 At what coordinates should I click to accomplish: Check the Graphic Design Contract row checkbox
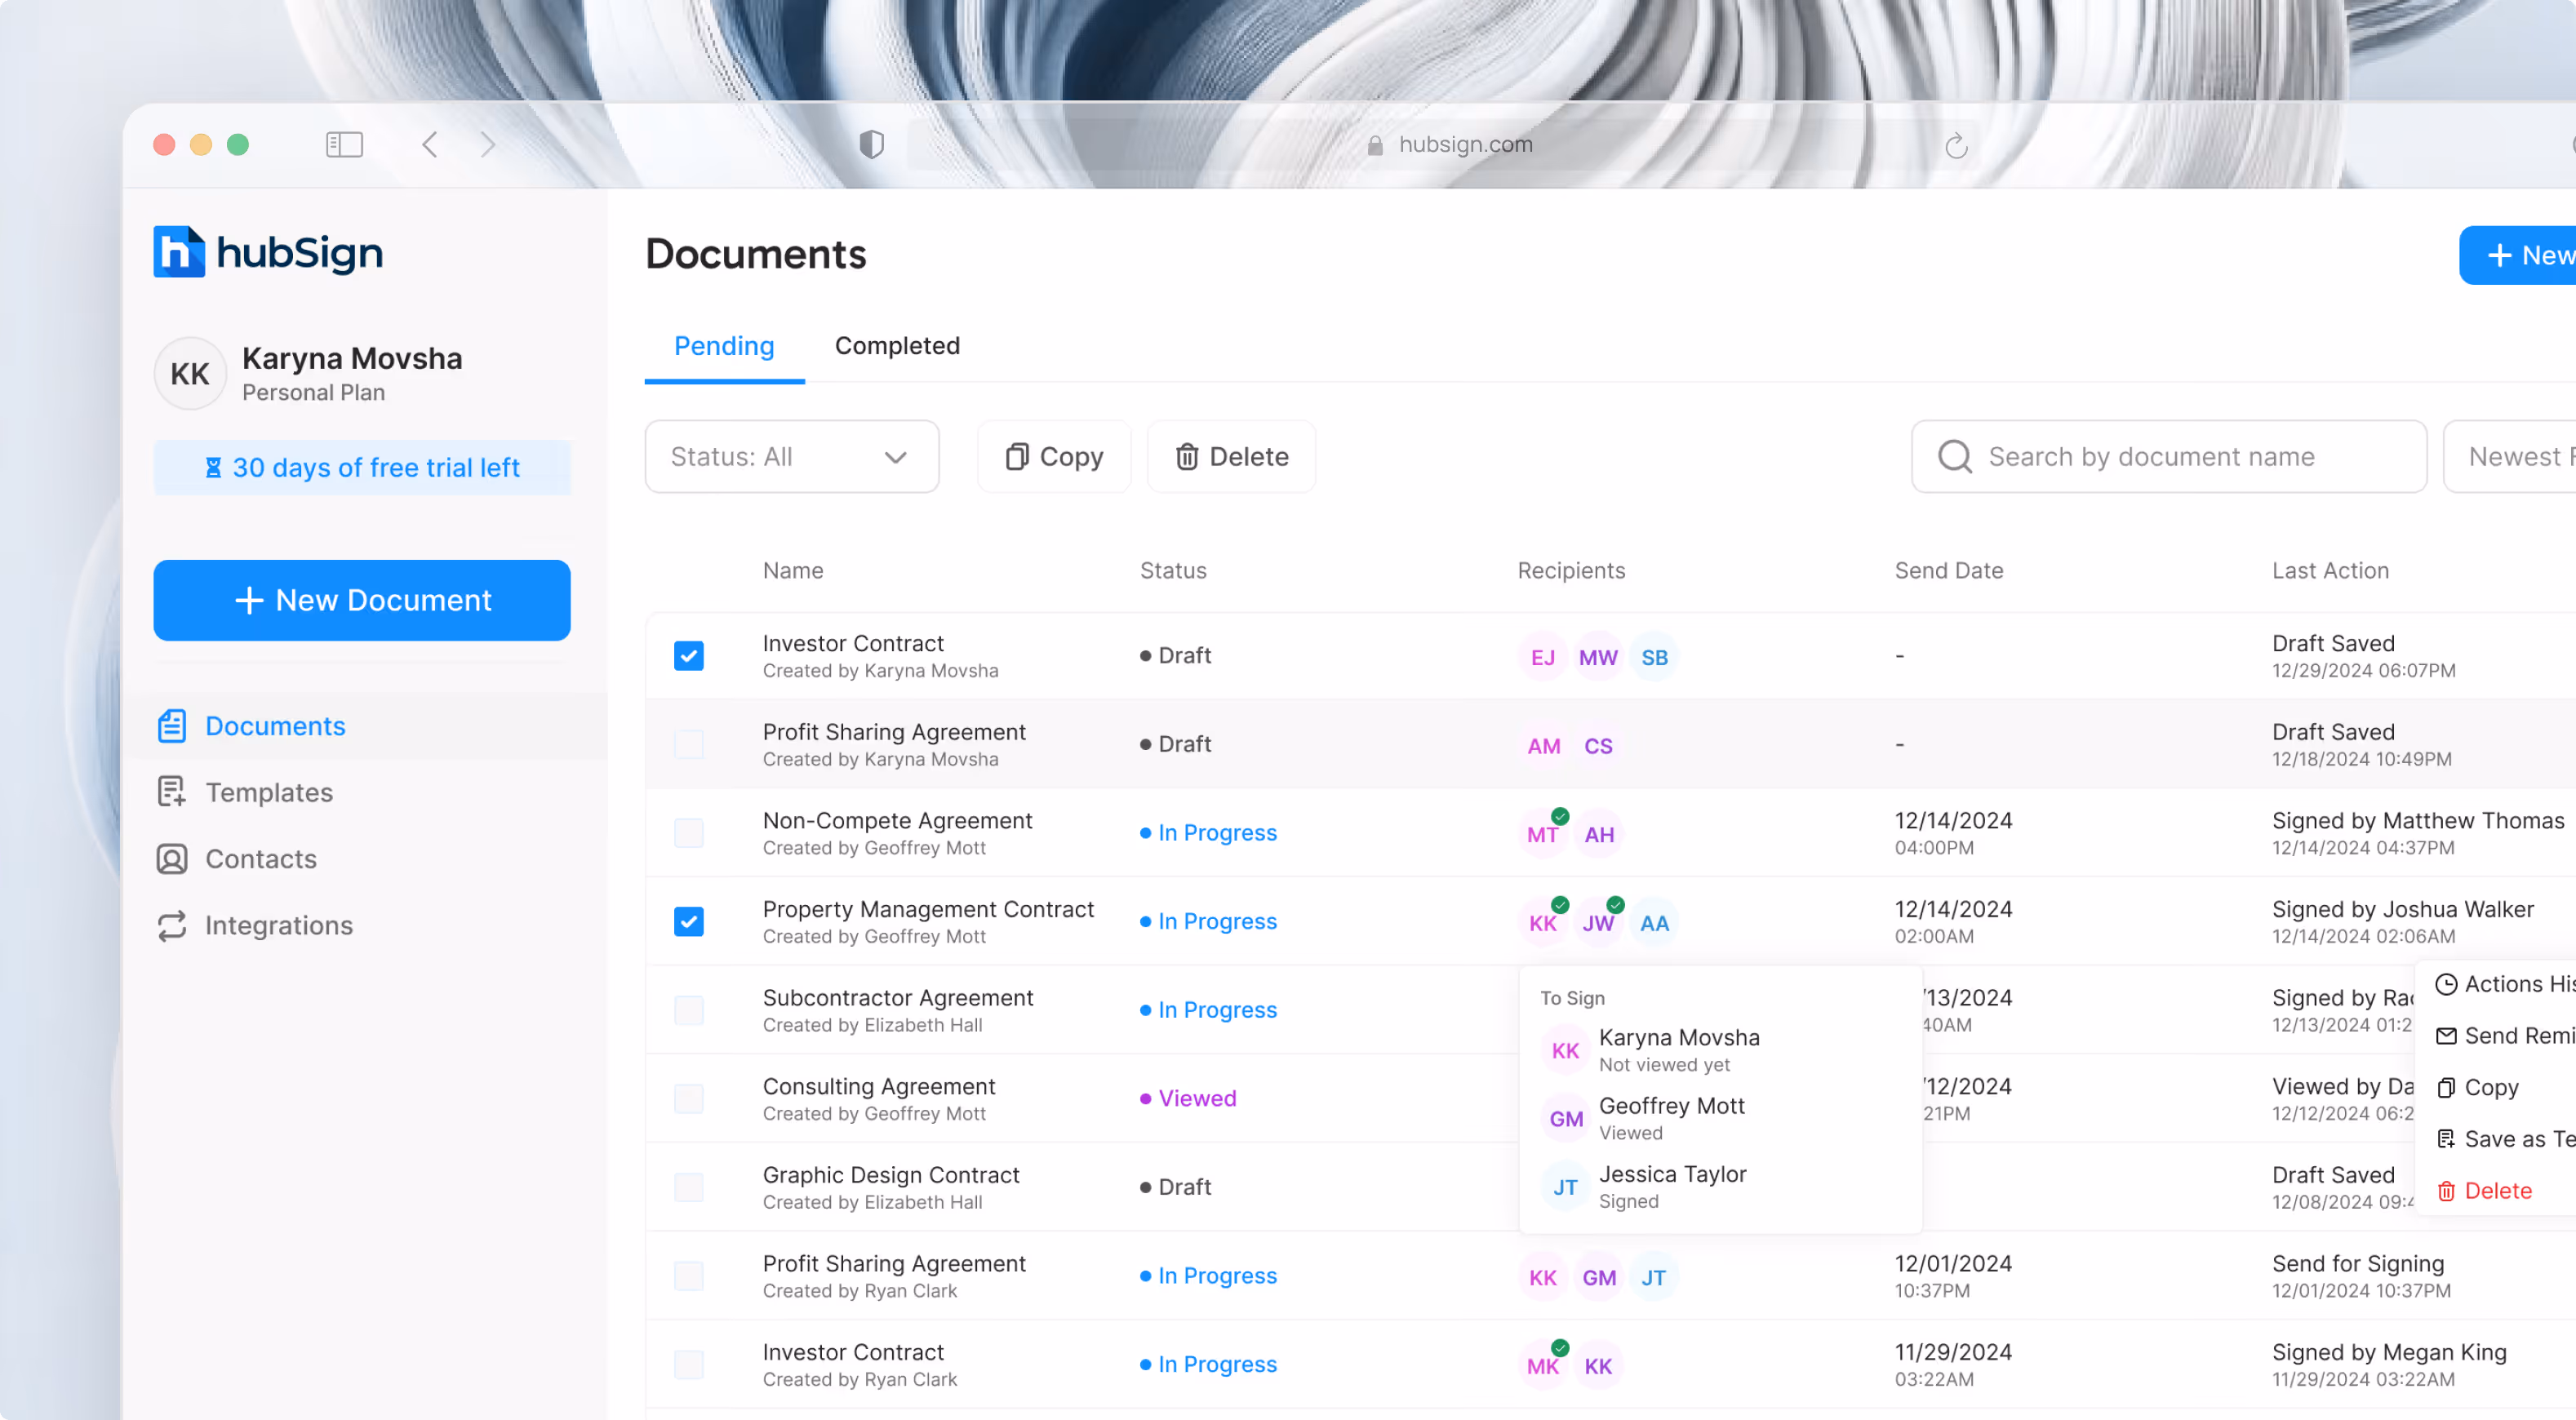pos(689,1187)
